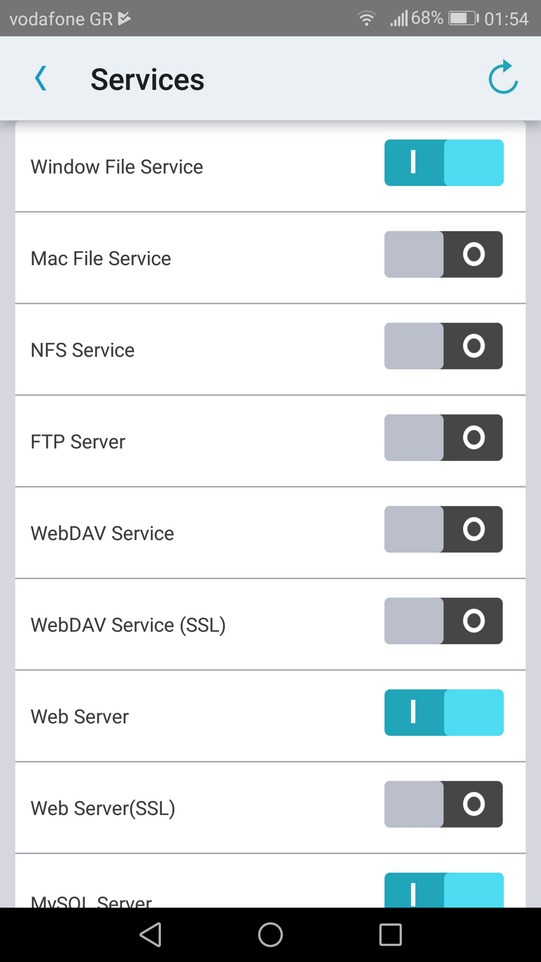Enable the WebDAV Service (SSL) toggle

[443, 621]
